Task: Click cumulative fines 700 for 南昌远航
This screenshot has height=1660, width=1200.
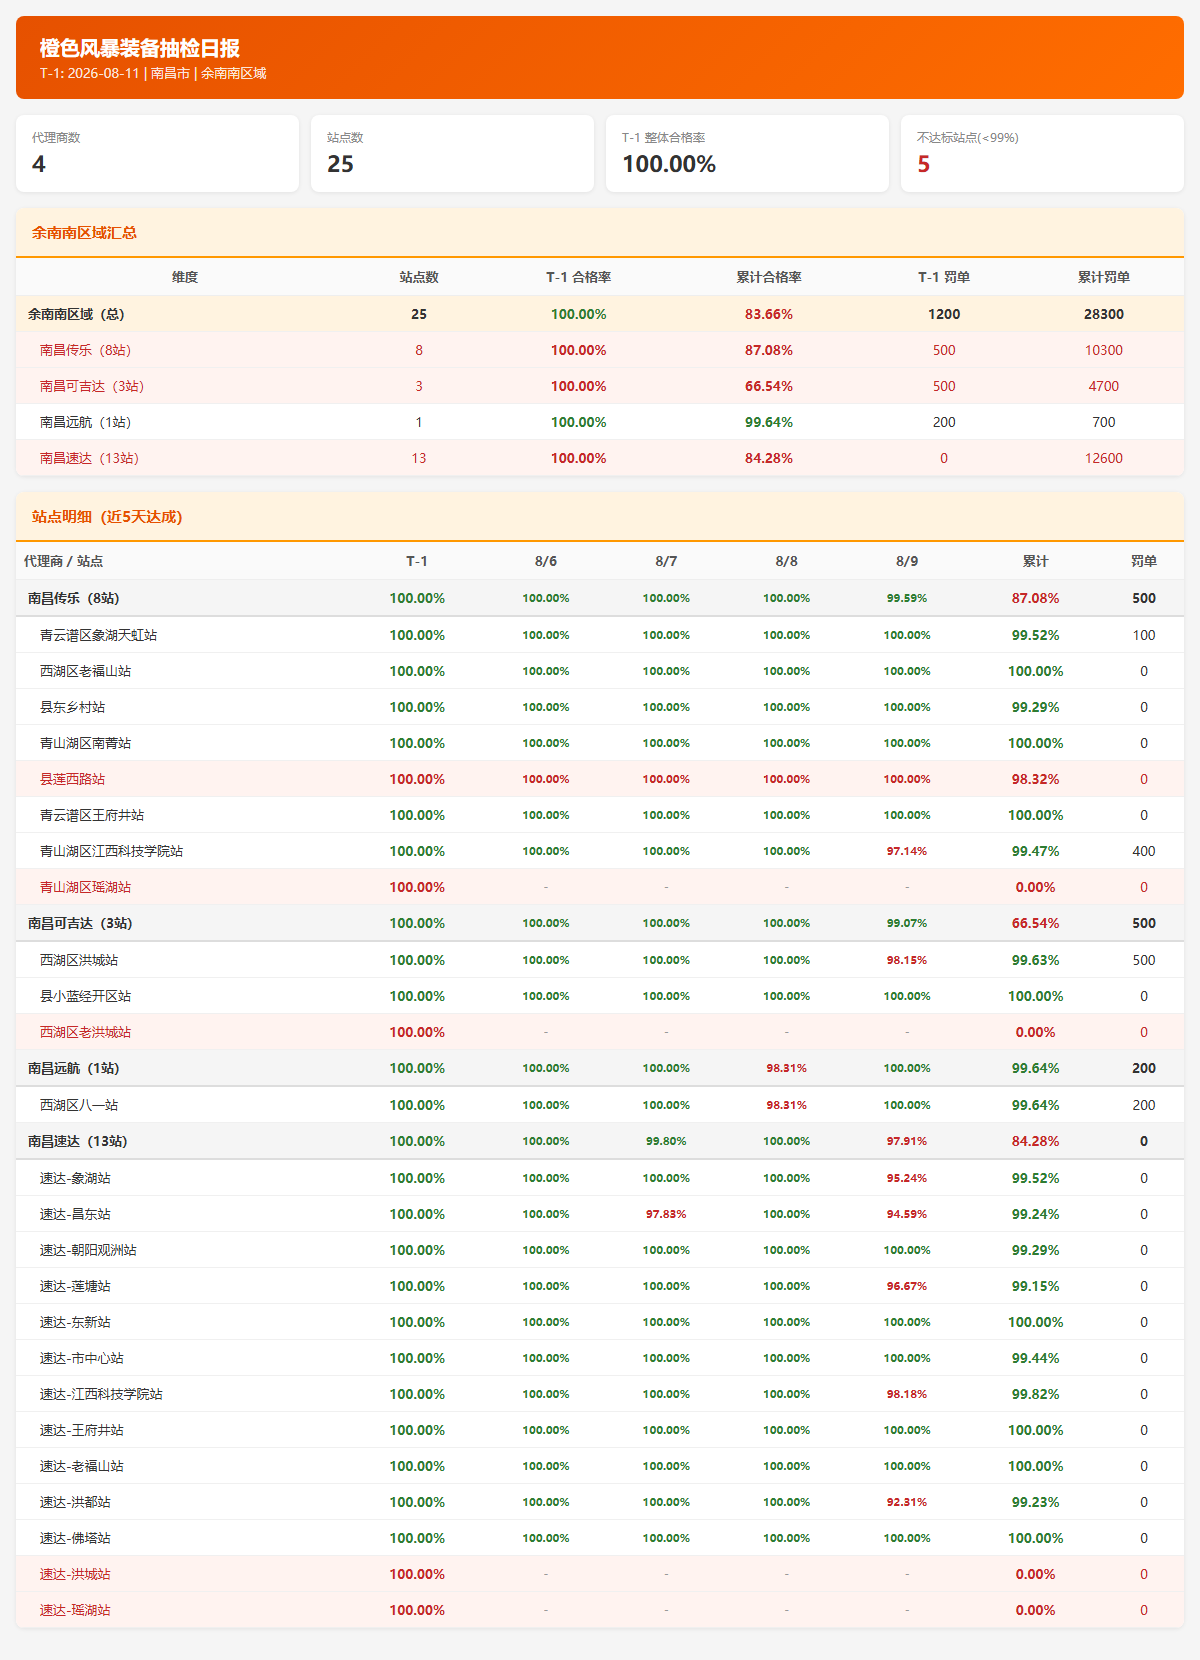Action: pos(1104,422)
